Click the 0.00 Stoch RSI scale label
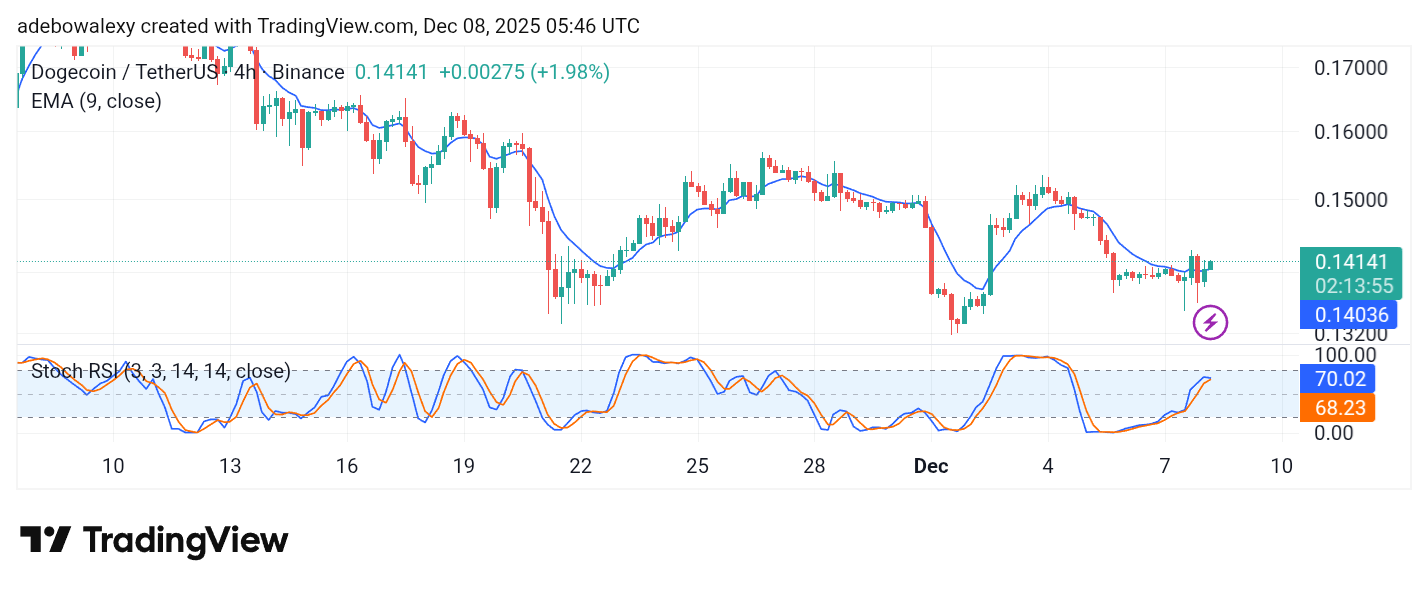Image resolution: width=1428 pixels, height=591 pixels. click(x=1336, y=433)
